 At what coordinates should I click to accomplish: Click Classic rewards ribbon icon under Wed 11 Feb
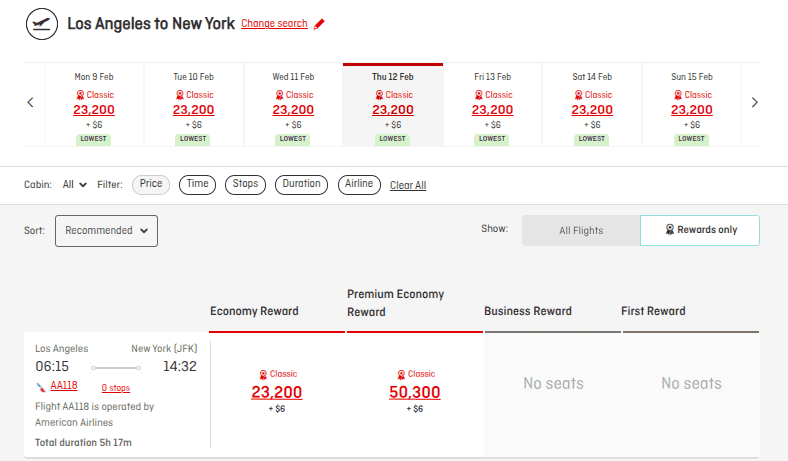[279, 95]
